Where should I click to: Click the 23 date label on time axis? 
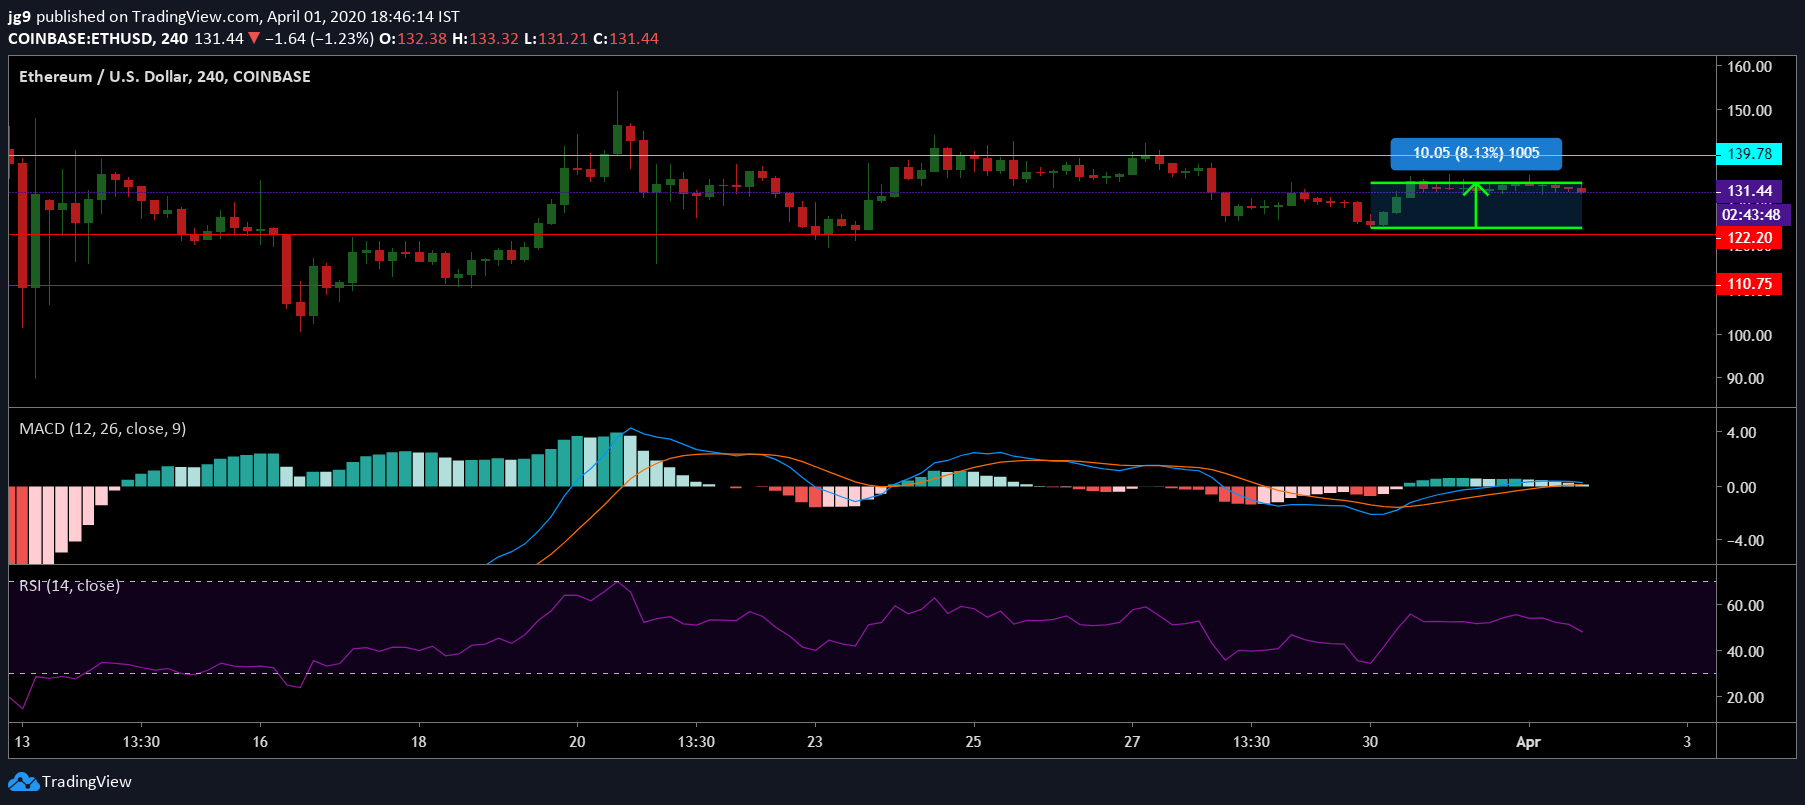pyautogui.click(x=815, y=742)
